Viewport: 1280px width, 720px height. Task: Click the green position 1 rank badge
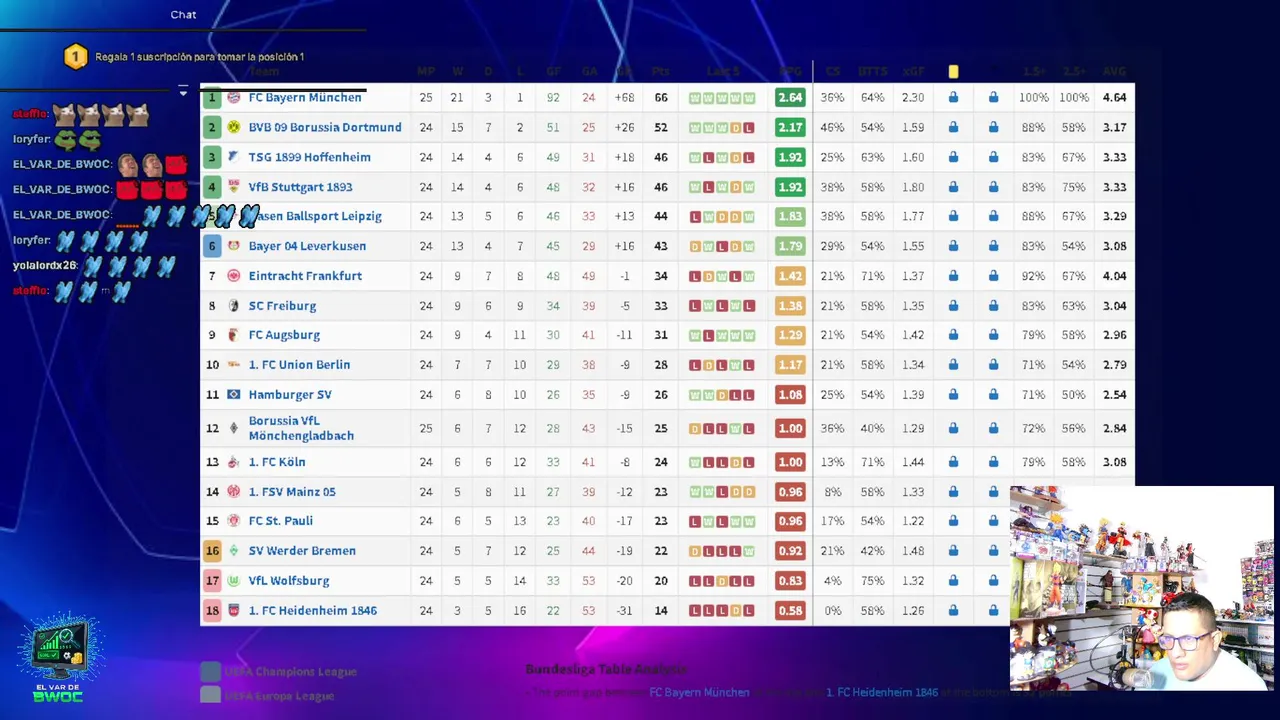211,98
